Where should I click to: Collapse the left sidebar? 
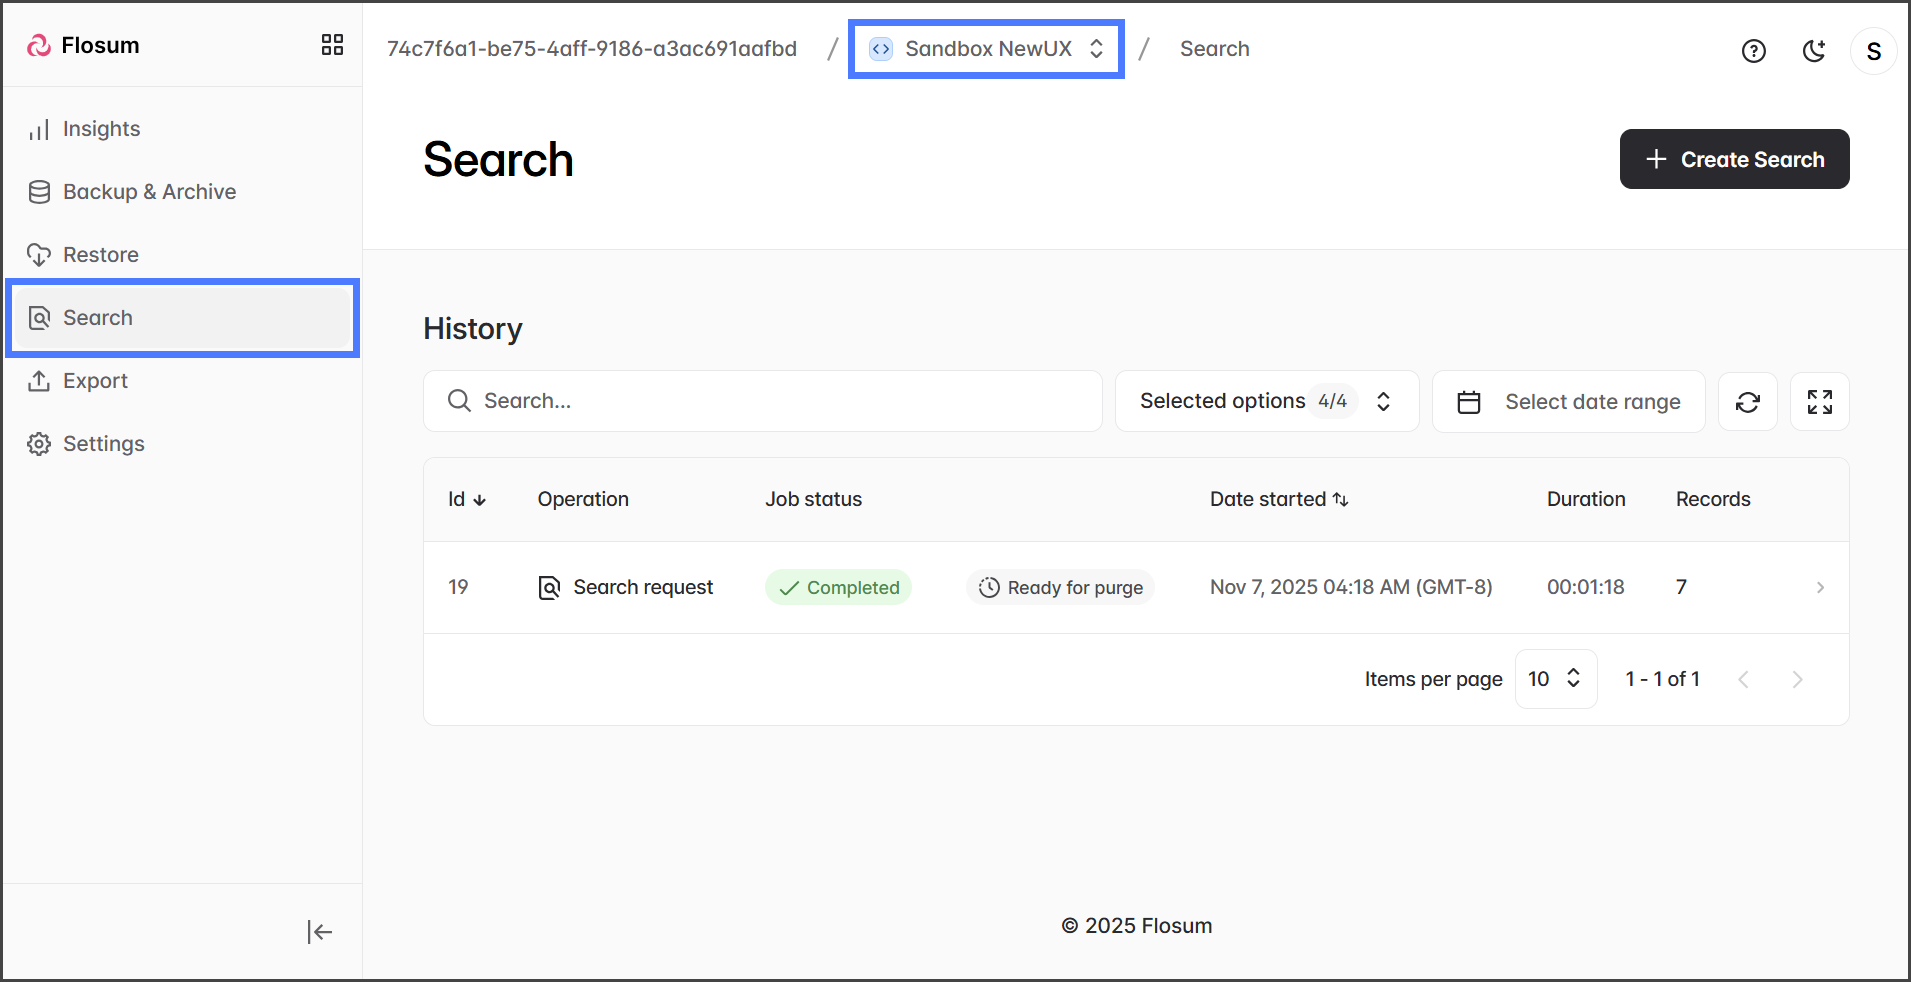point(319,932)
